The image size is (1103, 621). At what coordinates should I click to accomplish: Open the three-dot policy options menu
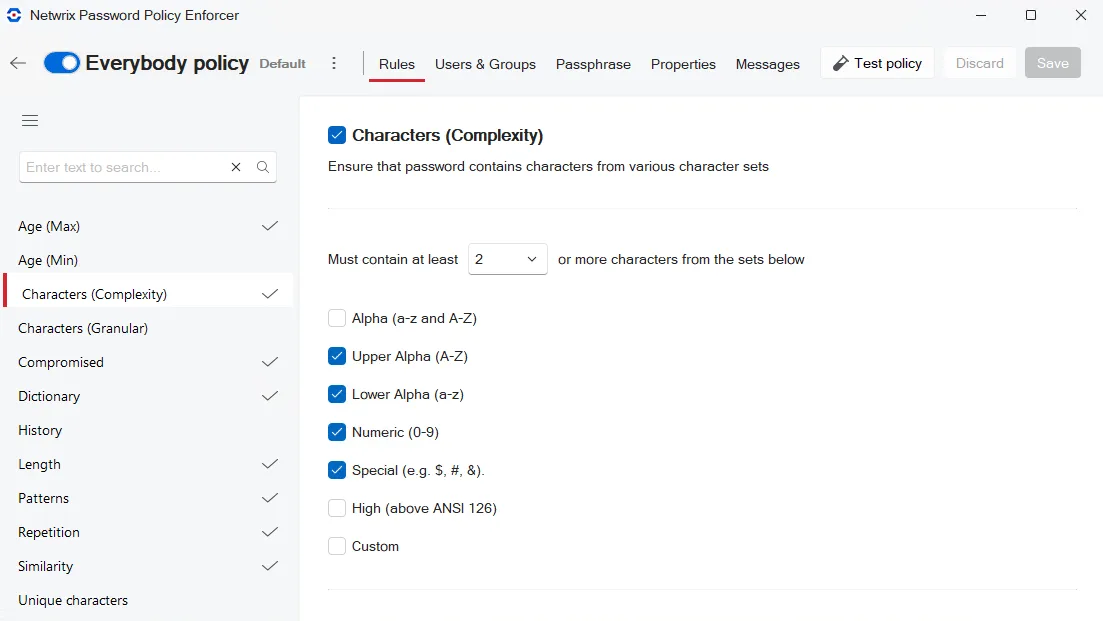pyautogui.click(x=334, y=63)
